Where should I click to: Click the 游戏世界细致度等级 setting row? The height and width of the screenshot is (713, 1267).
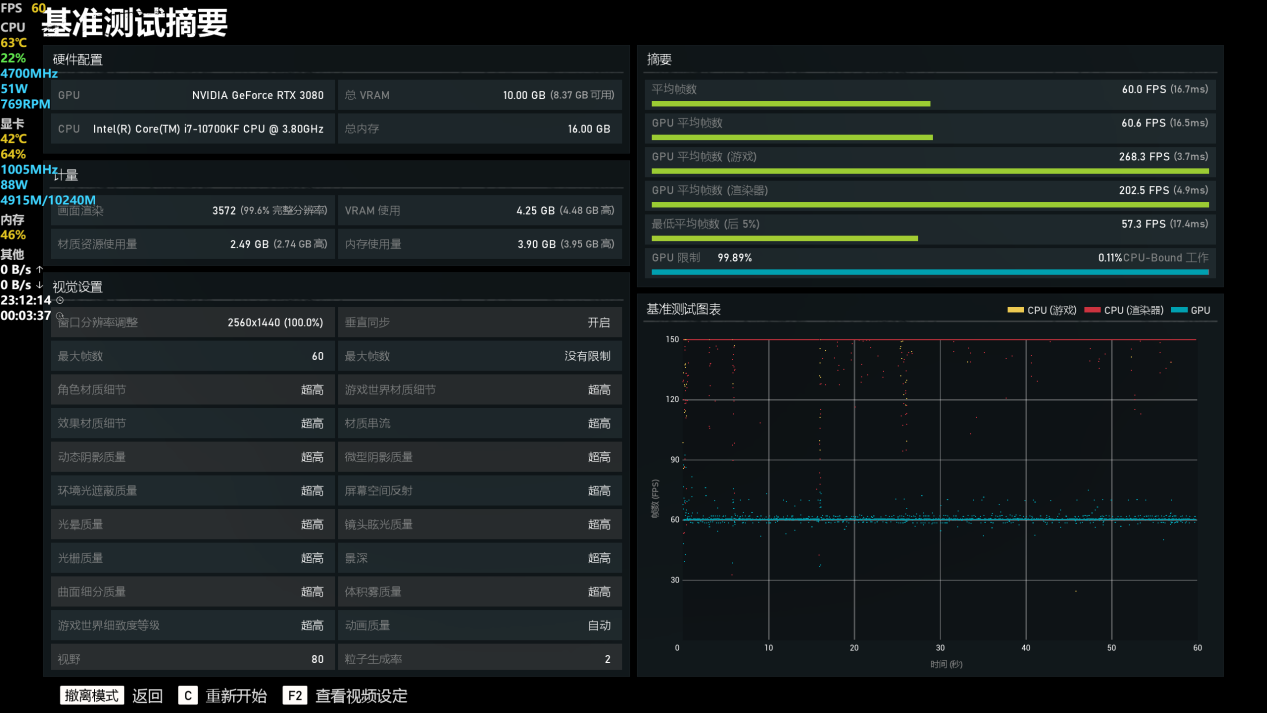193,625
